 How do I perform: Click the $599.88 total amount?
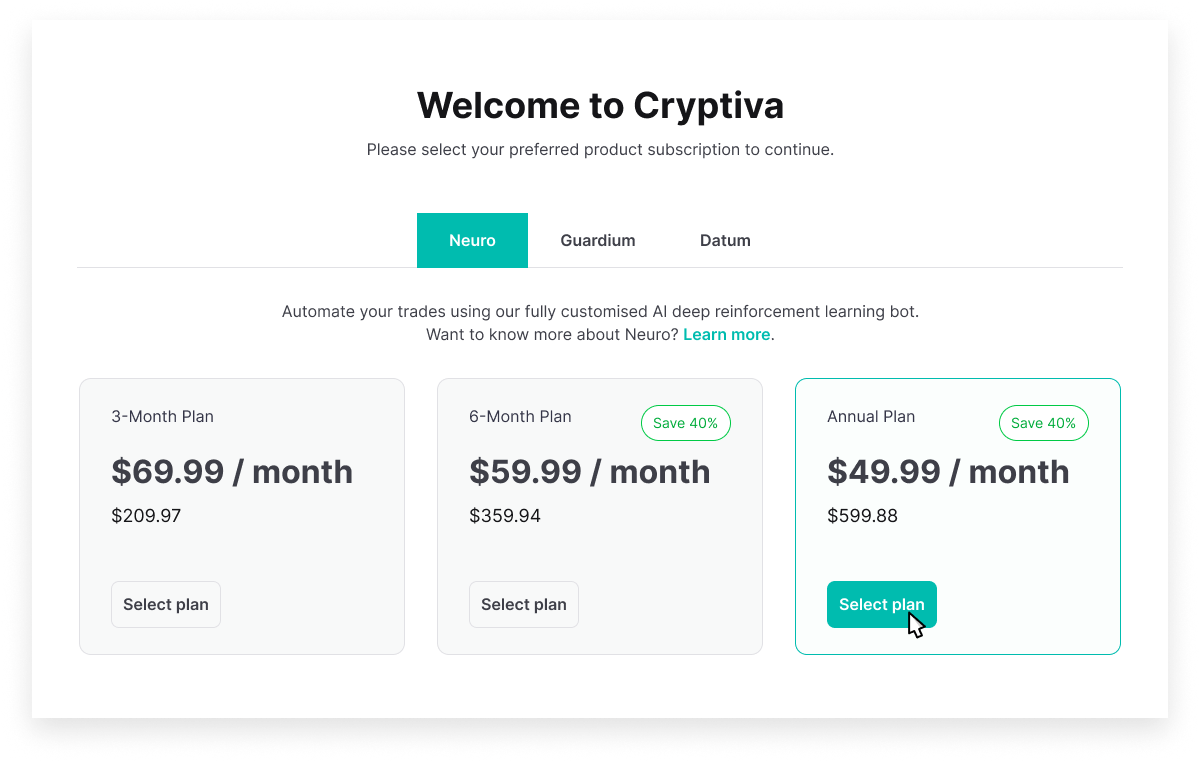[x=862, y=517]
